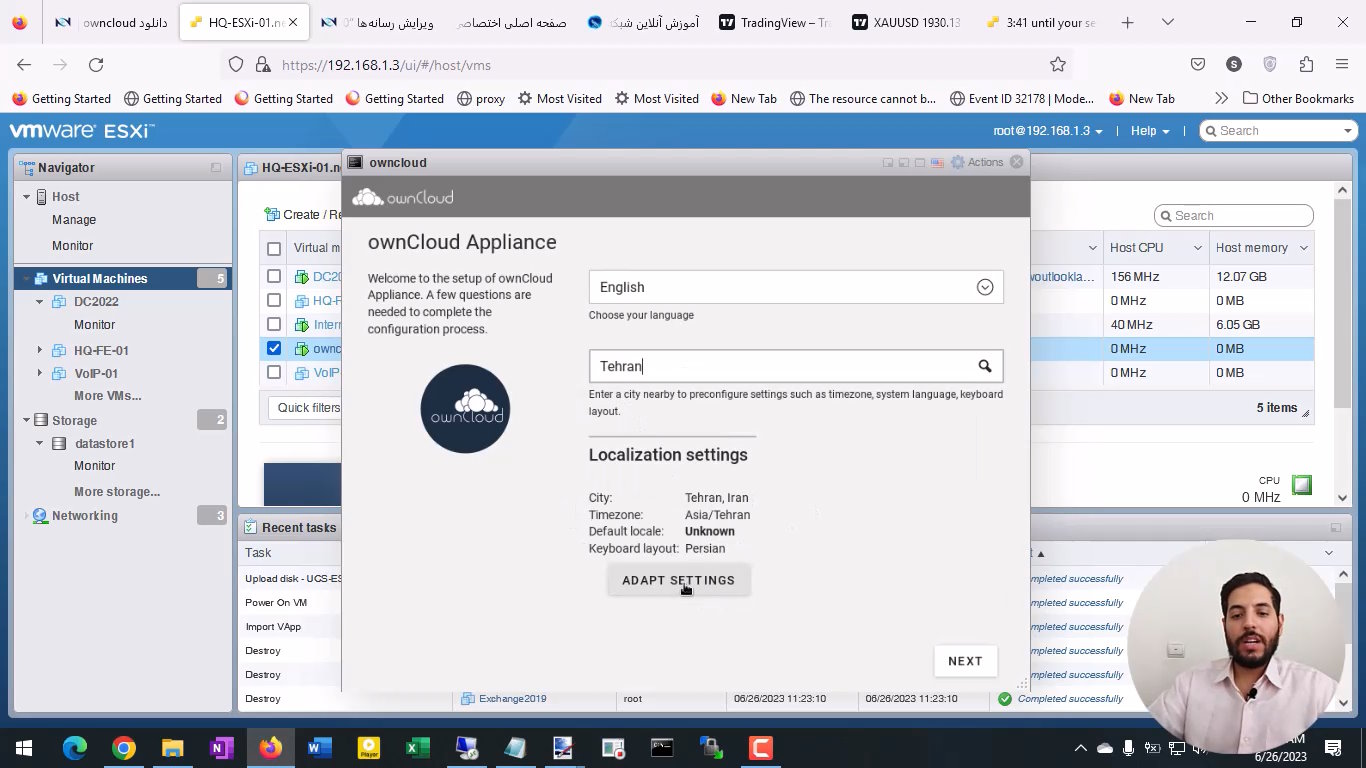The height and width of the screenshot is (768, 1366).
Task: Toggle the checkbox for the DC20 VM row
Action: 274,276
